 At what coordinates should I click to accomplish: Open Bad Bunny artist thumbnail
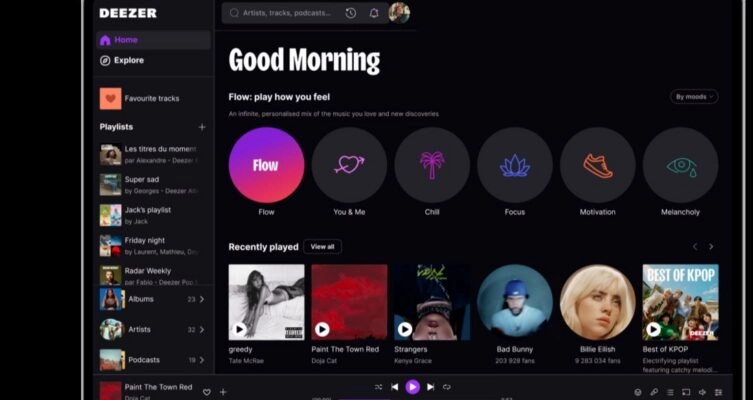pos(515,302)
